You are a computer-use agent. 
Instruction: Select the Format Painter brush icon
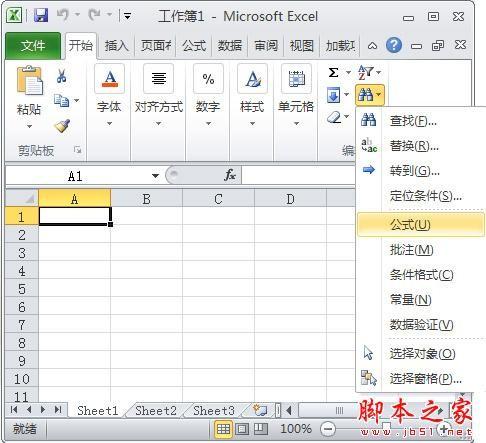(62, 126)
